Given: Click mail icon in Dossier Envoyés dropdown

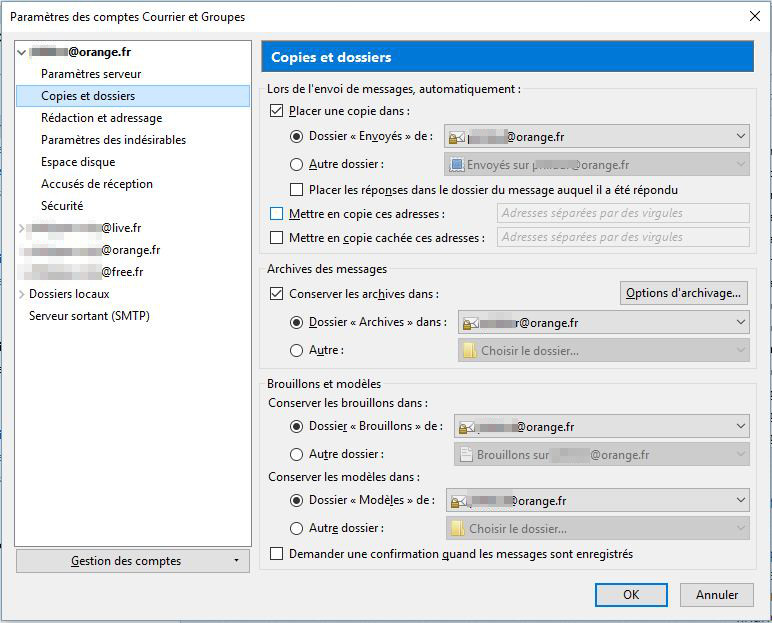Looking at the screenshot, I should pos(458,137).
